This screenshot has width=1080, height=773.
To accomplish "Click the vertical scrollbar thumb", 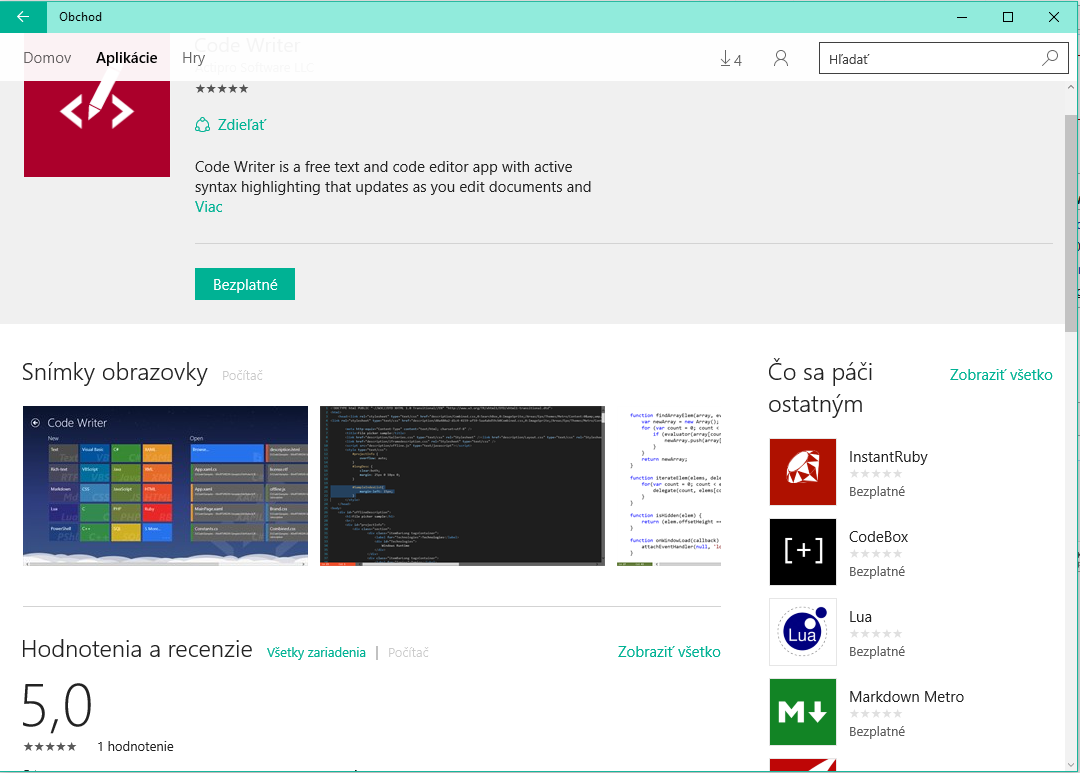I will click(1070, 222).
